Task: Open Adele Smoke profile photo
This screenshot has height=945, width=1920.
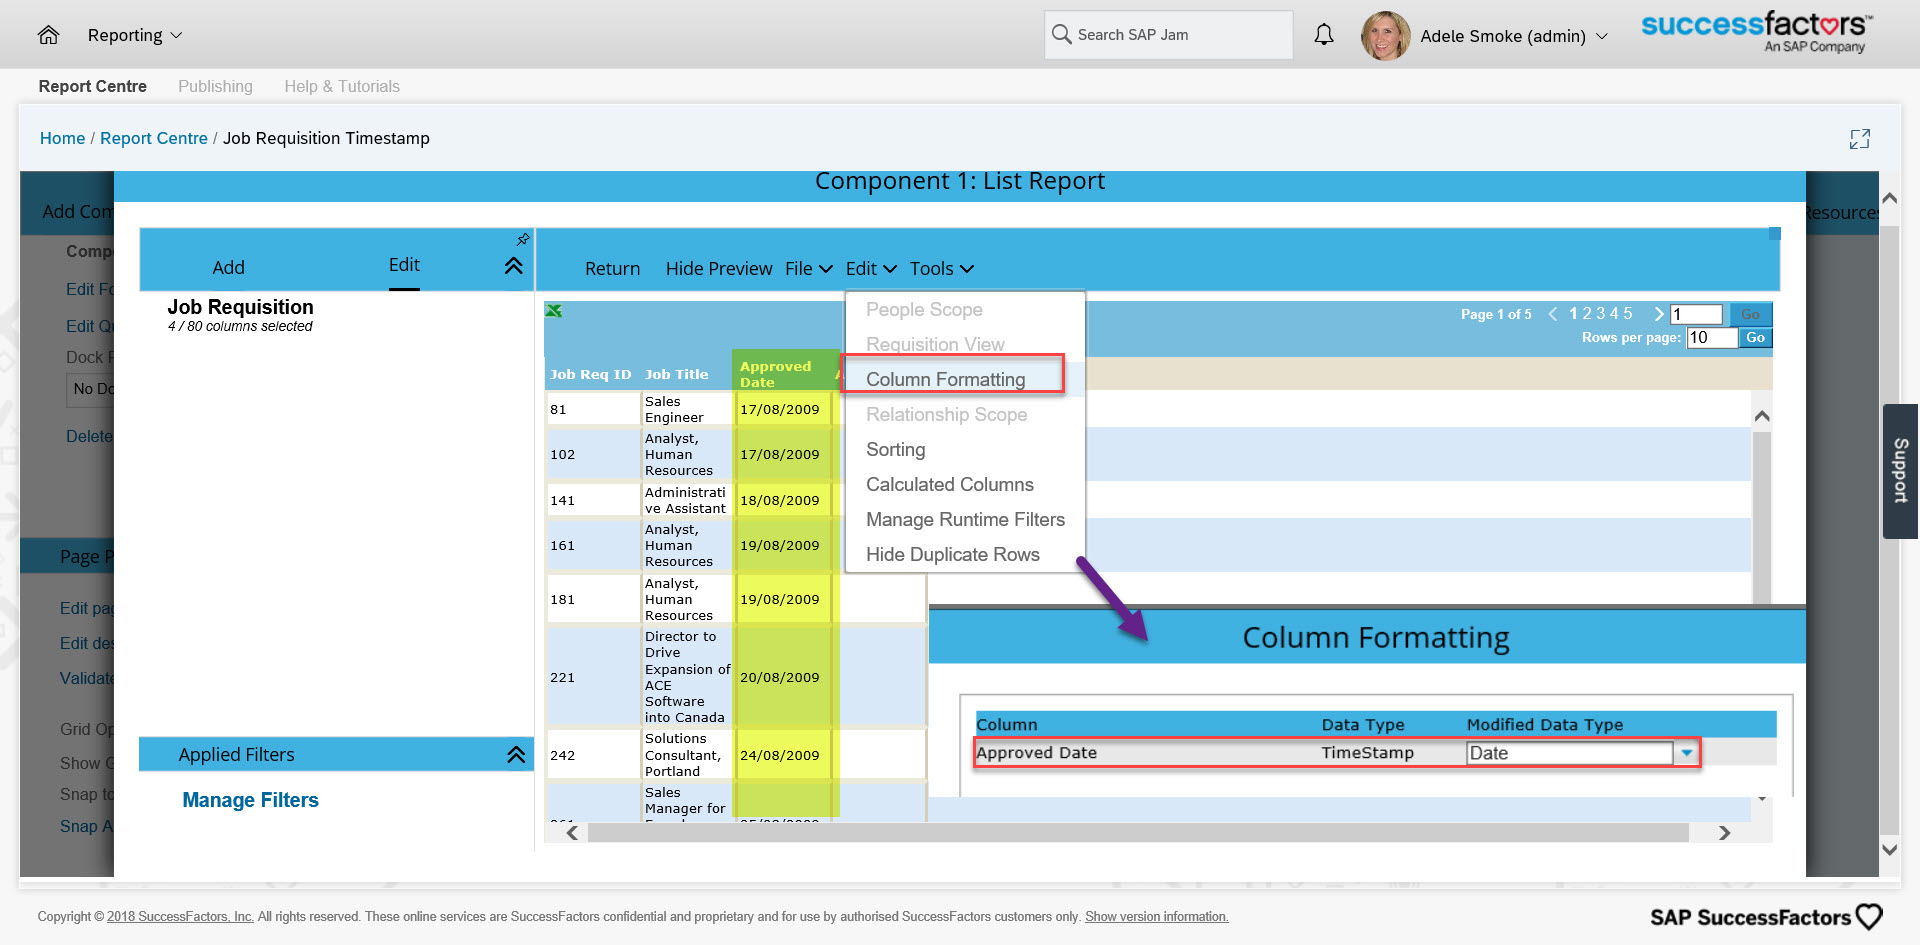Action: click(1385, 35)
